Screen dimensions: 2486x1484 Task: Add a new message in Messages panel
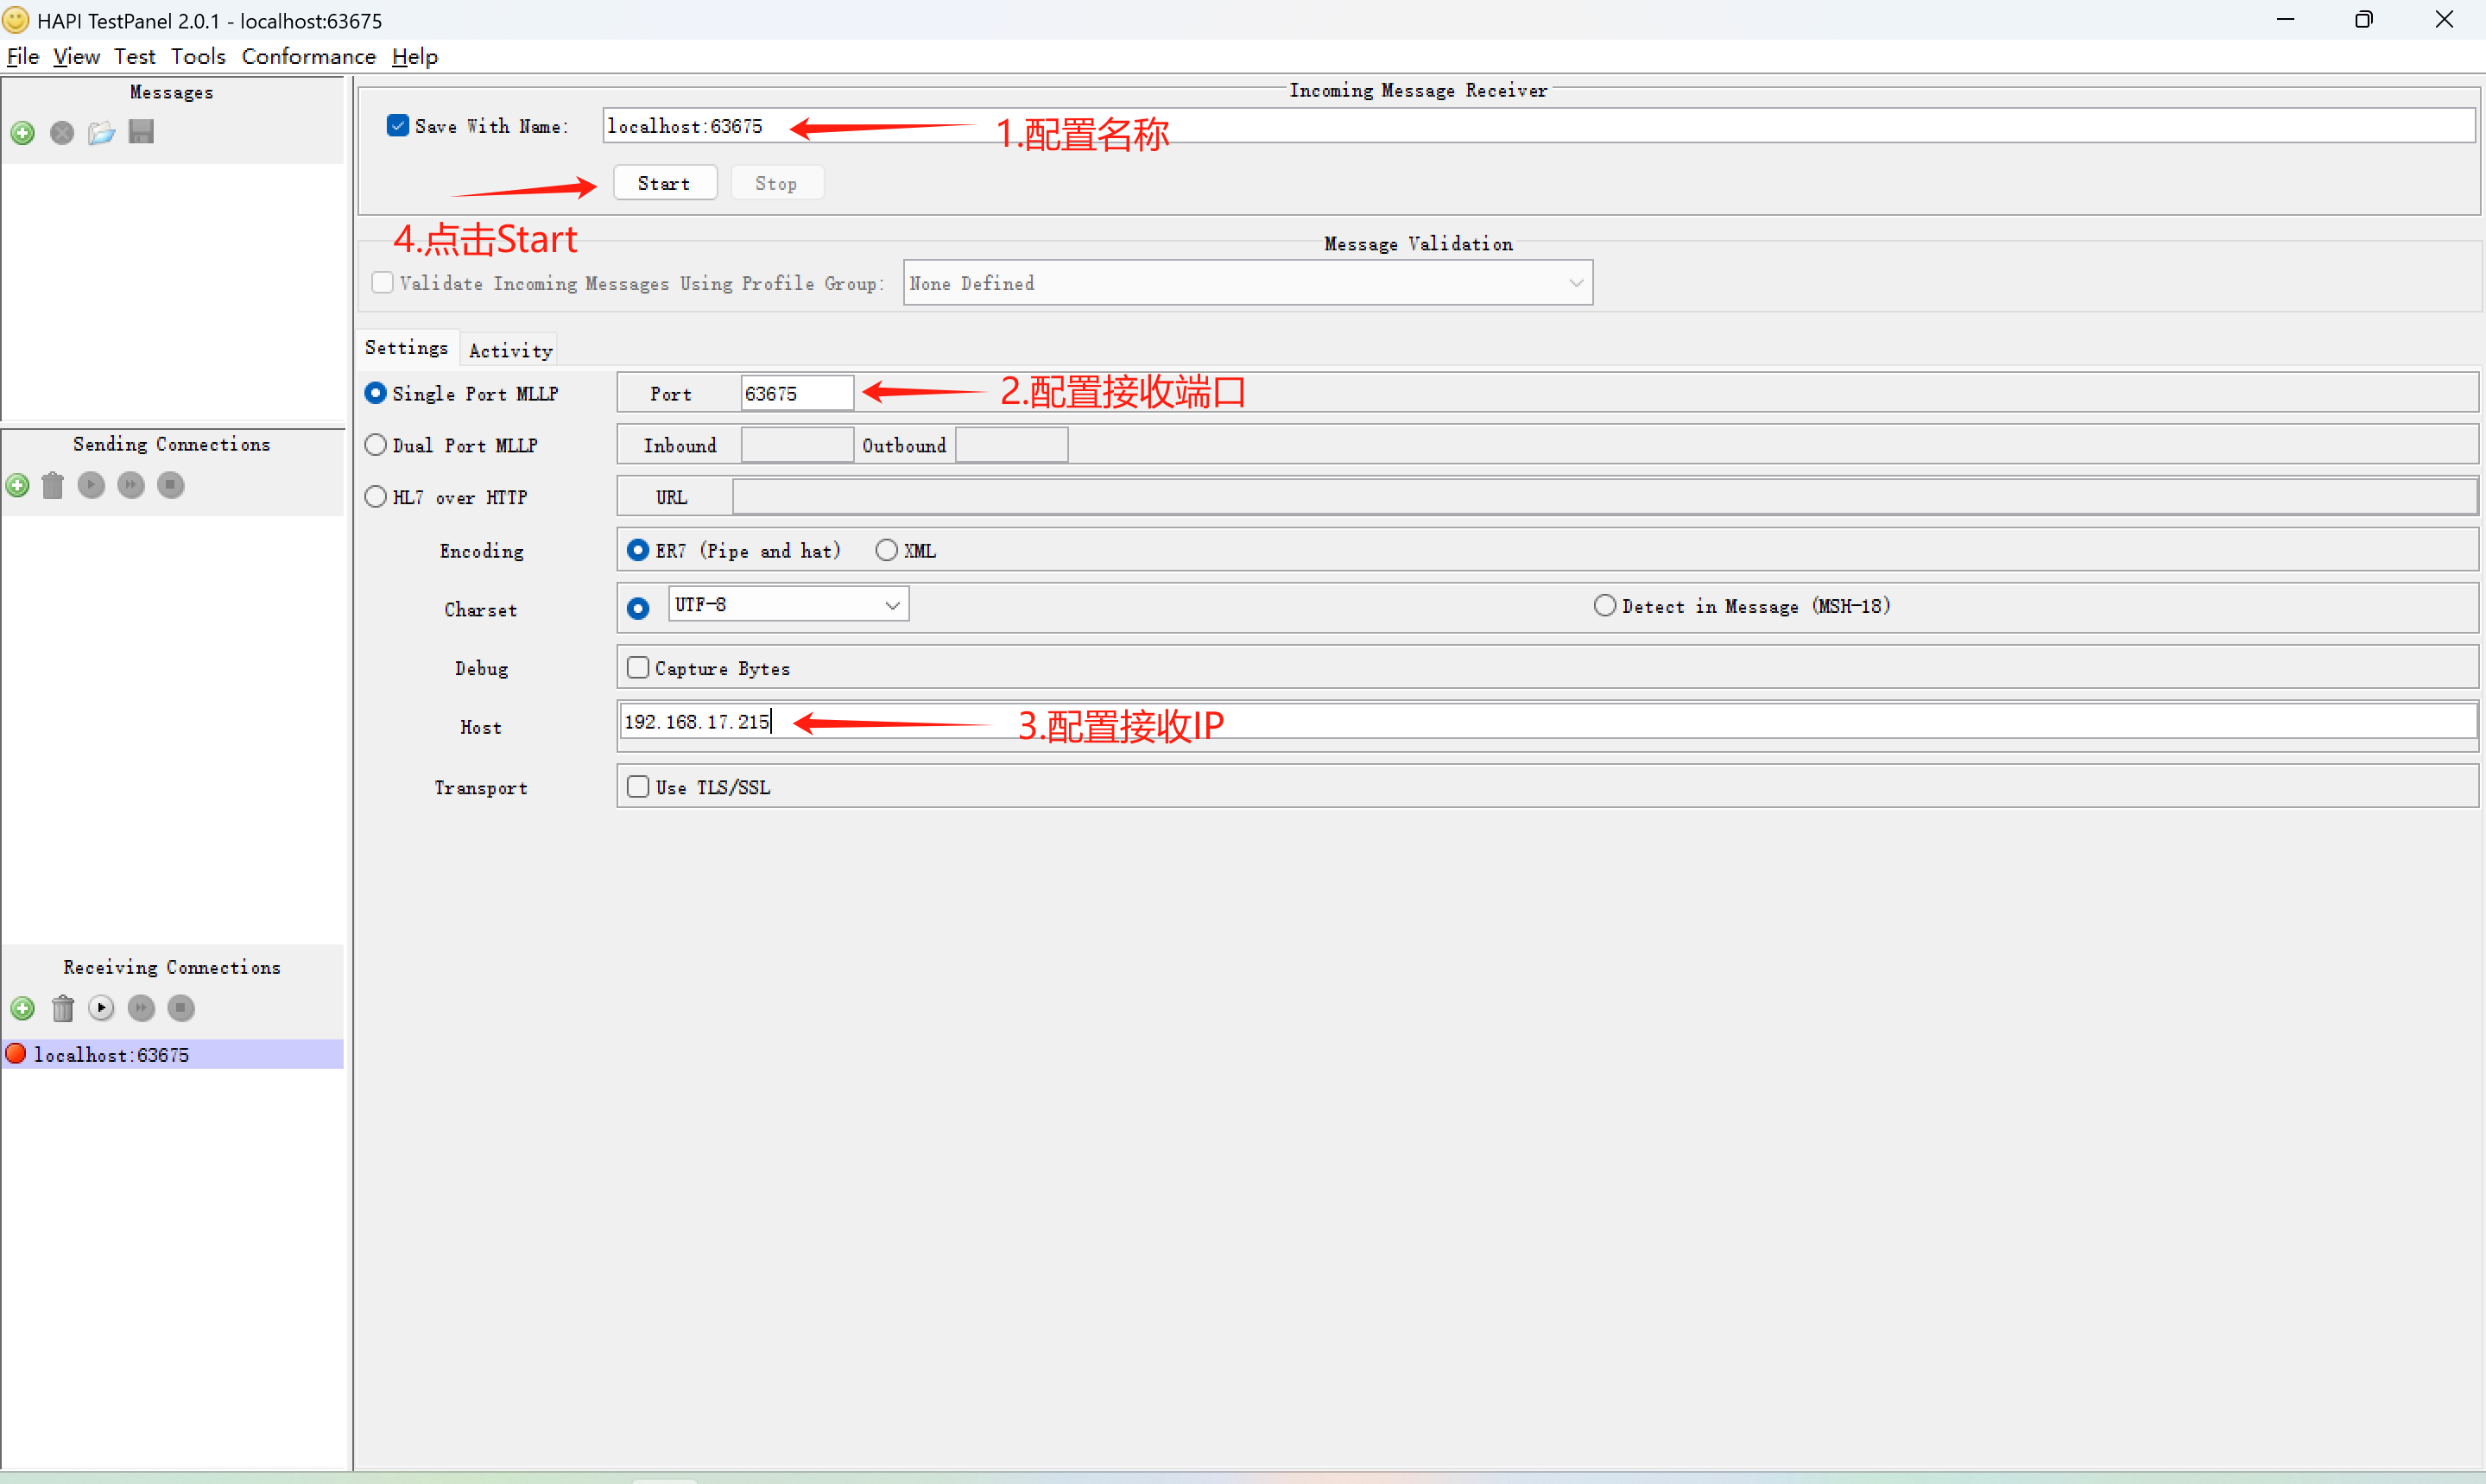click(22, 133)
